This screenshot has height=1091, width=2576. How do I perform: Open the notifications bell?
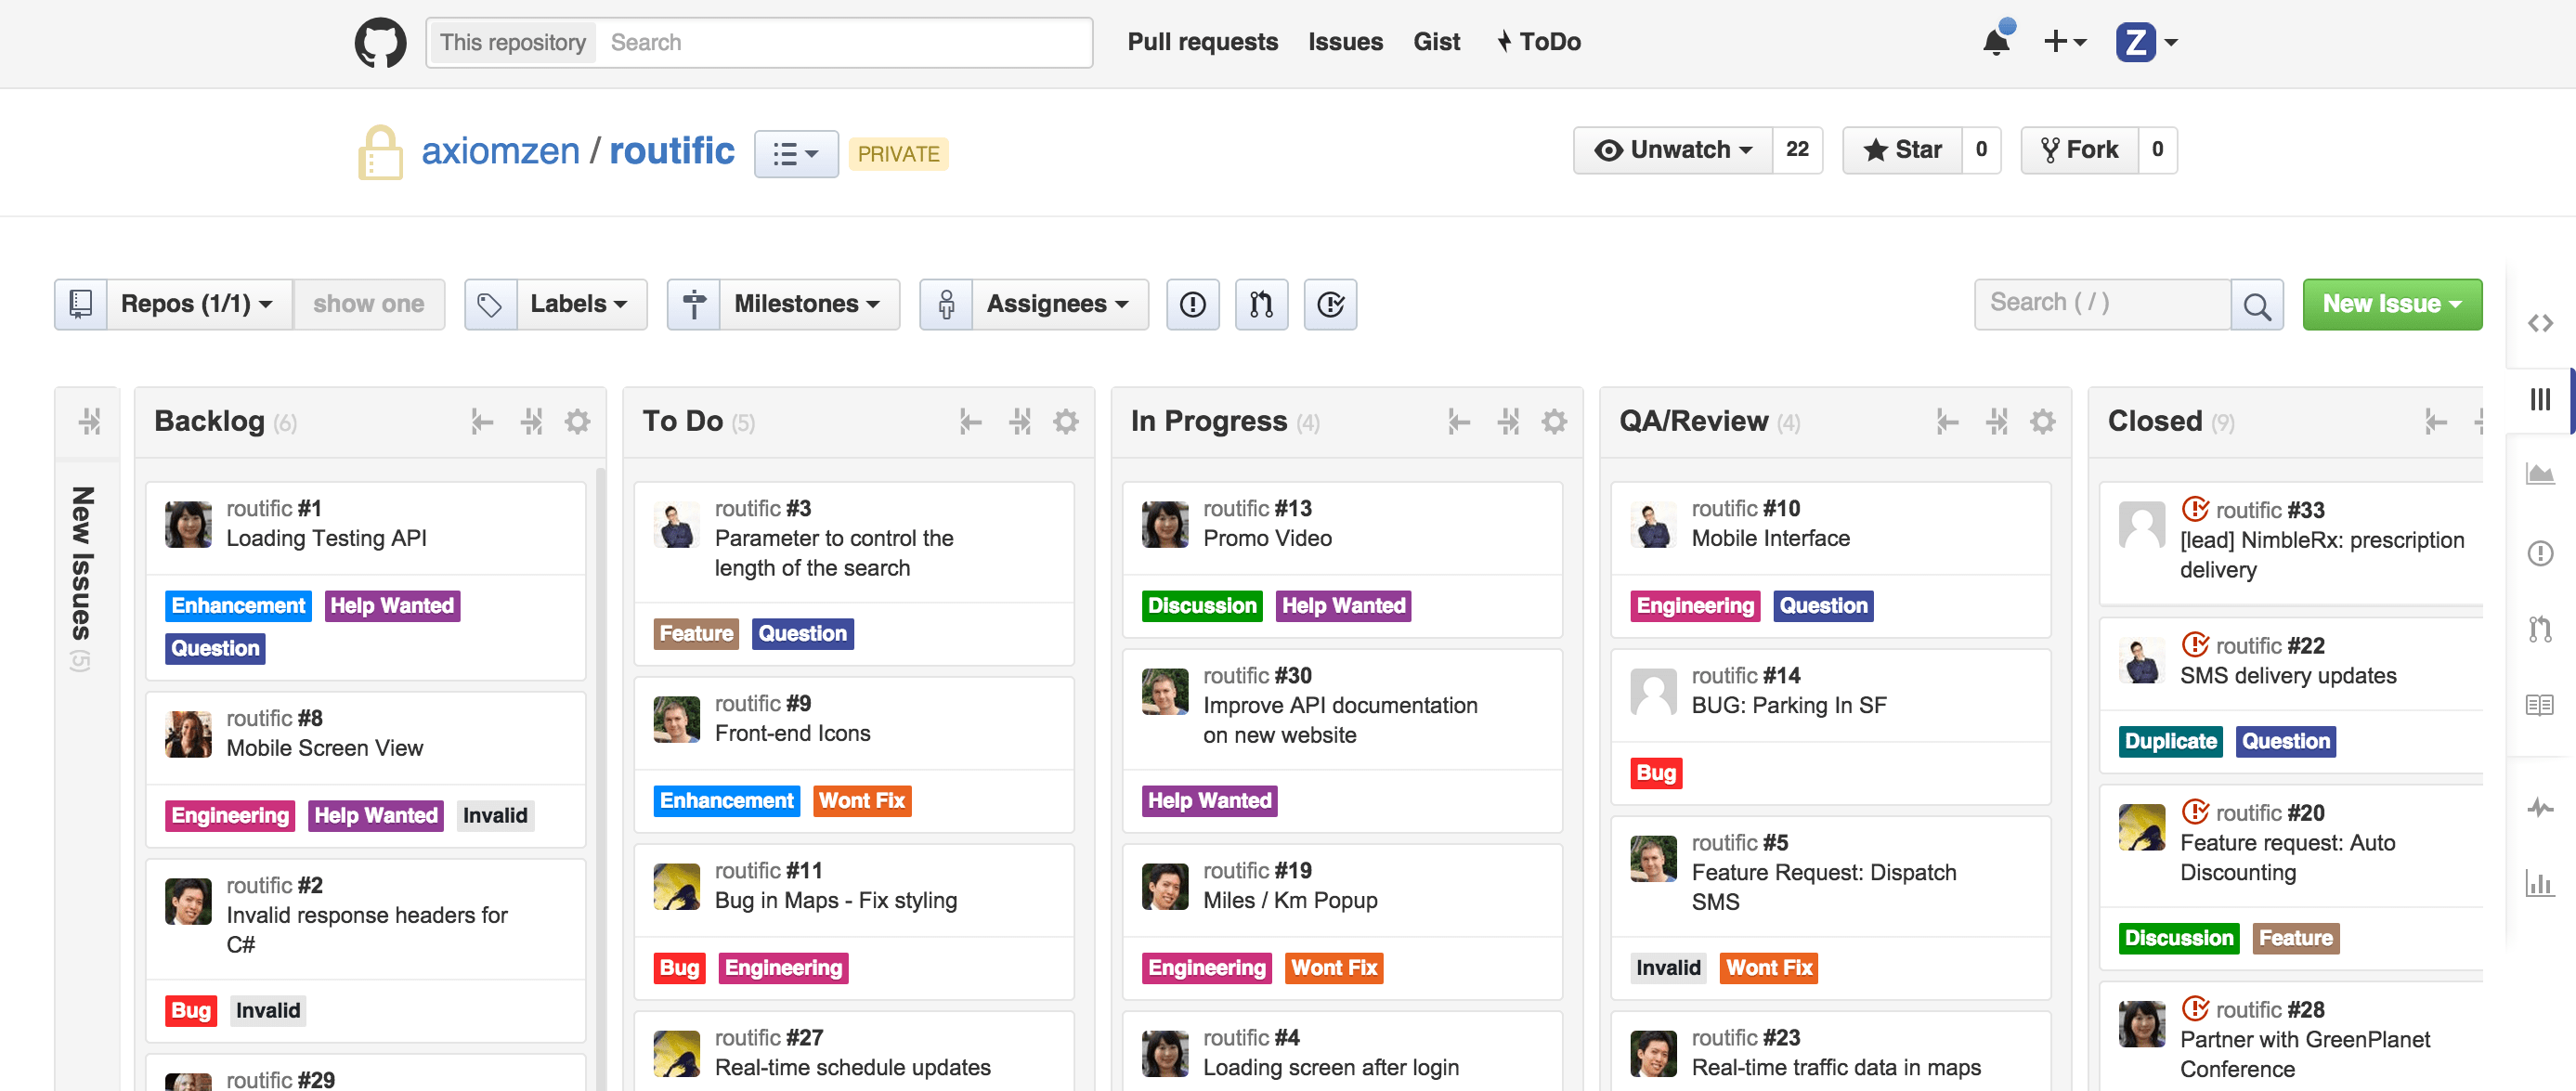[x=1996, y=42]
